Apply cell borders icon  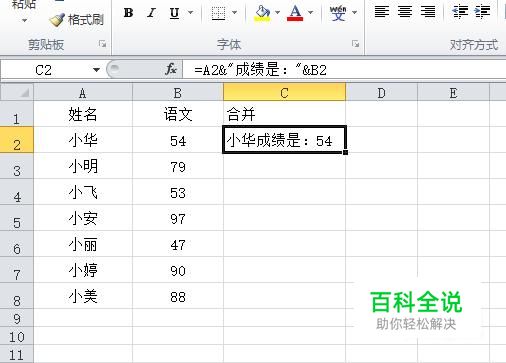point(218,13)
